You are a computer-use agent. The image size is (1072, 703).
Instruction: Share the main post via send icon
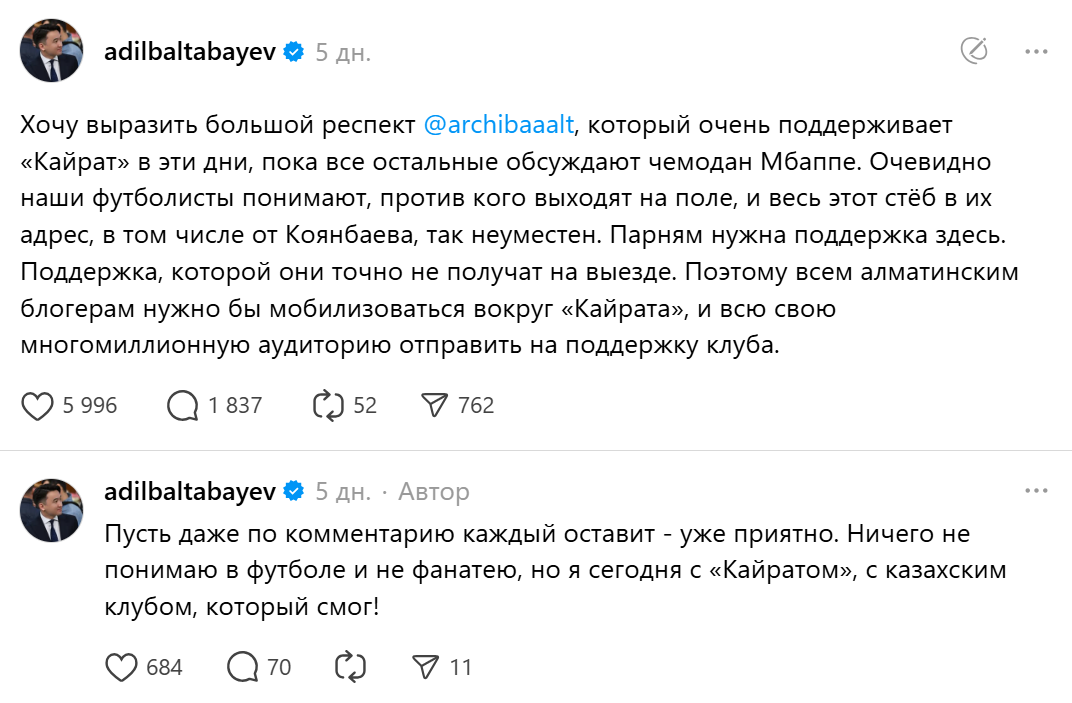pyautogui.click(x=433, y=405)
